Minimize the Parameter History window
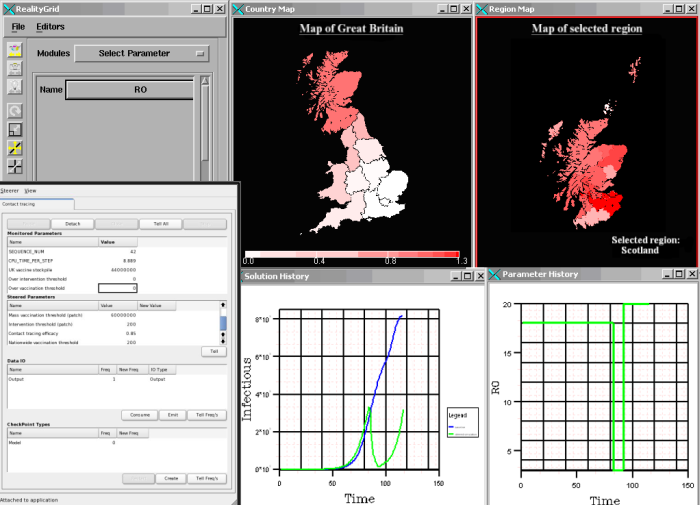 667,274
